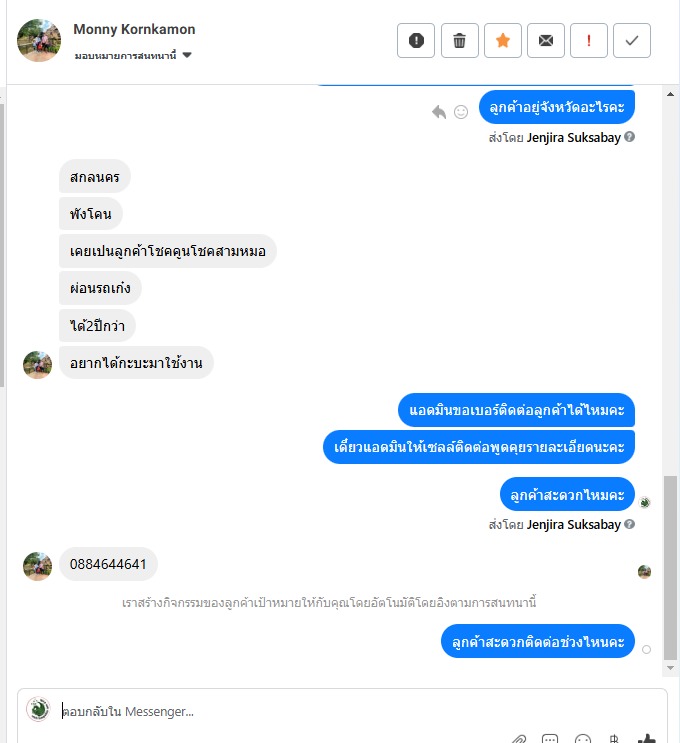The height and width of the screenshot is (743, 680).
Task: Open the assign conversation dropdown under Monny Kornkamon
Action: pyautogui.click(x=133, y=55)
